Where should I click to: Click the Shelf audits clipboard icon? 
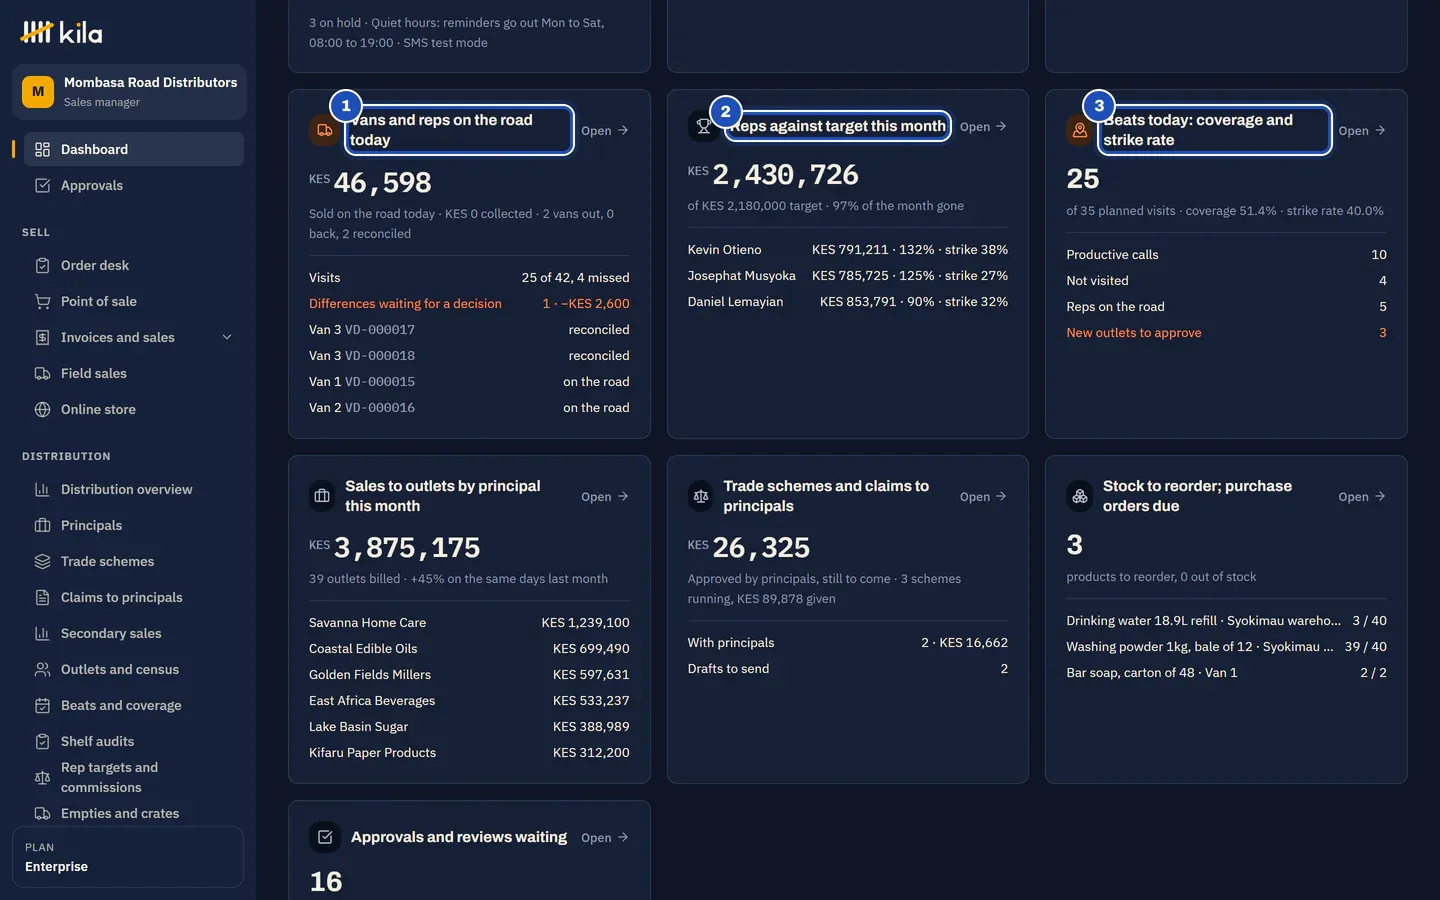point(42,741)
